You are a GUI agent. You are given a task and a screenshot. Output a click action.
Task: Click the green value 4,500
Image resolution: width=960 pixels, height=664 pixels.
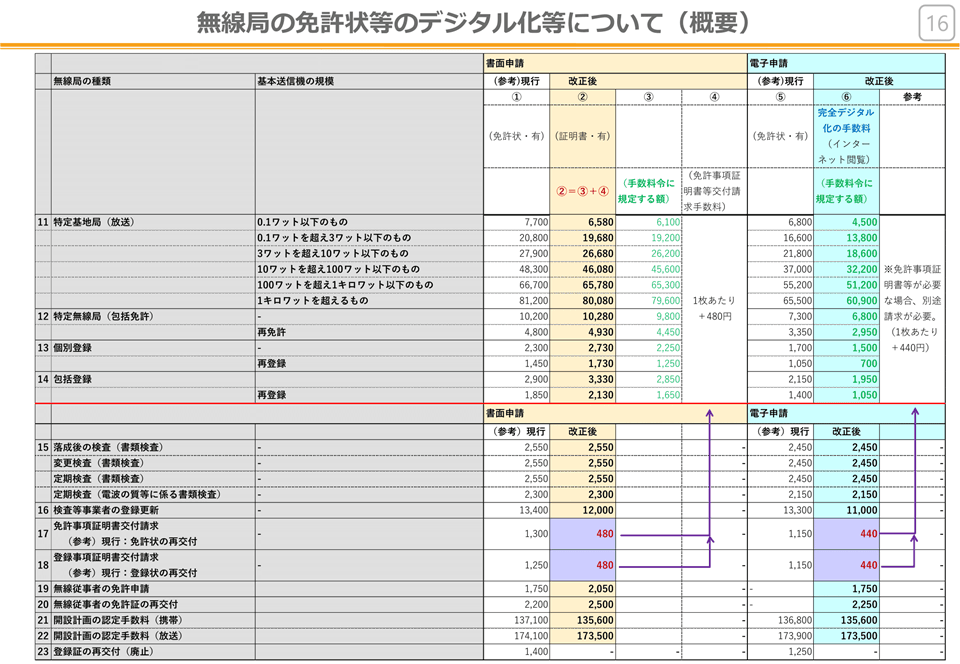[x=864, y=222]
